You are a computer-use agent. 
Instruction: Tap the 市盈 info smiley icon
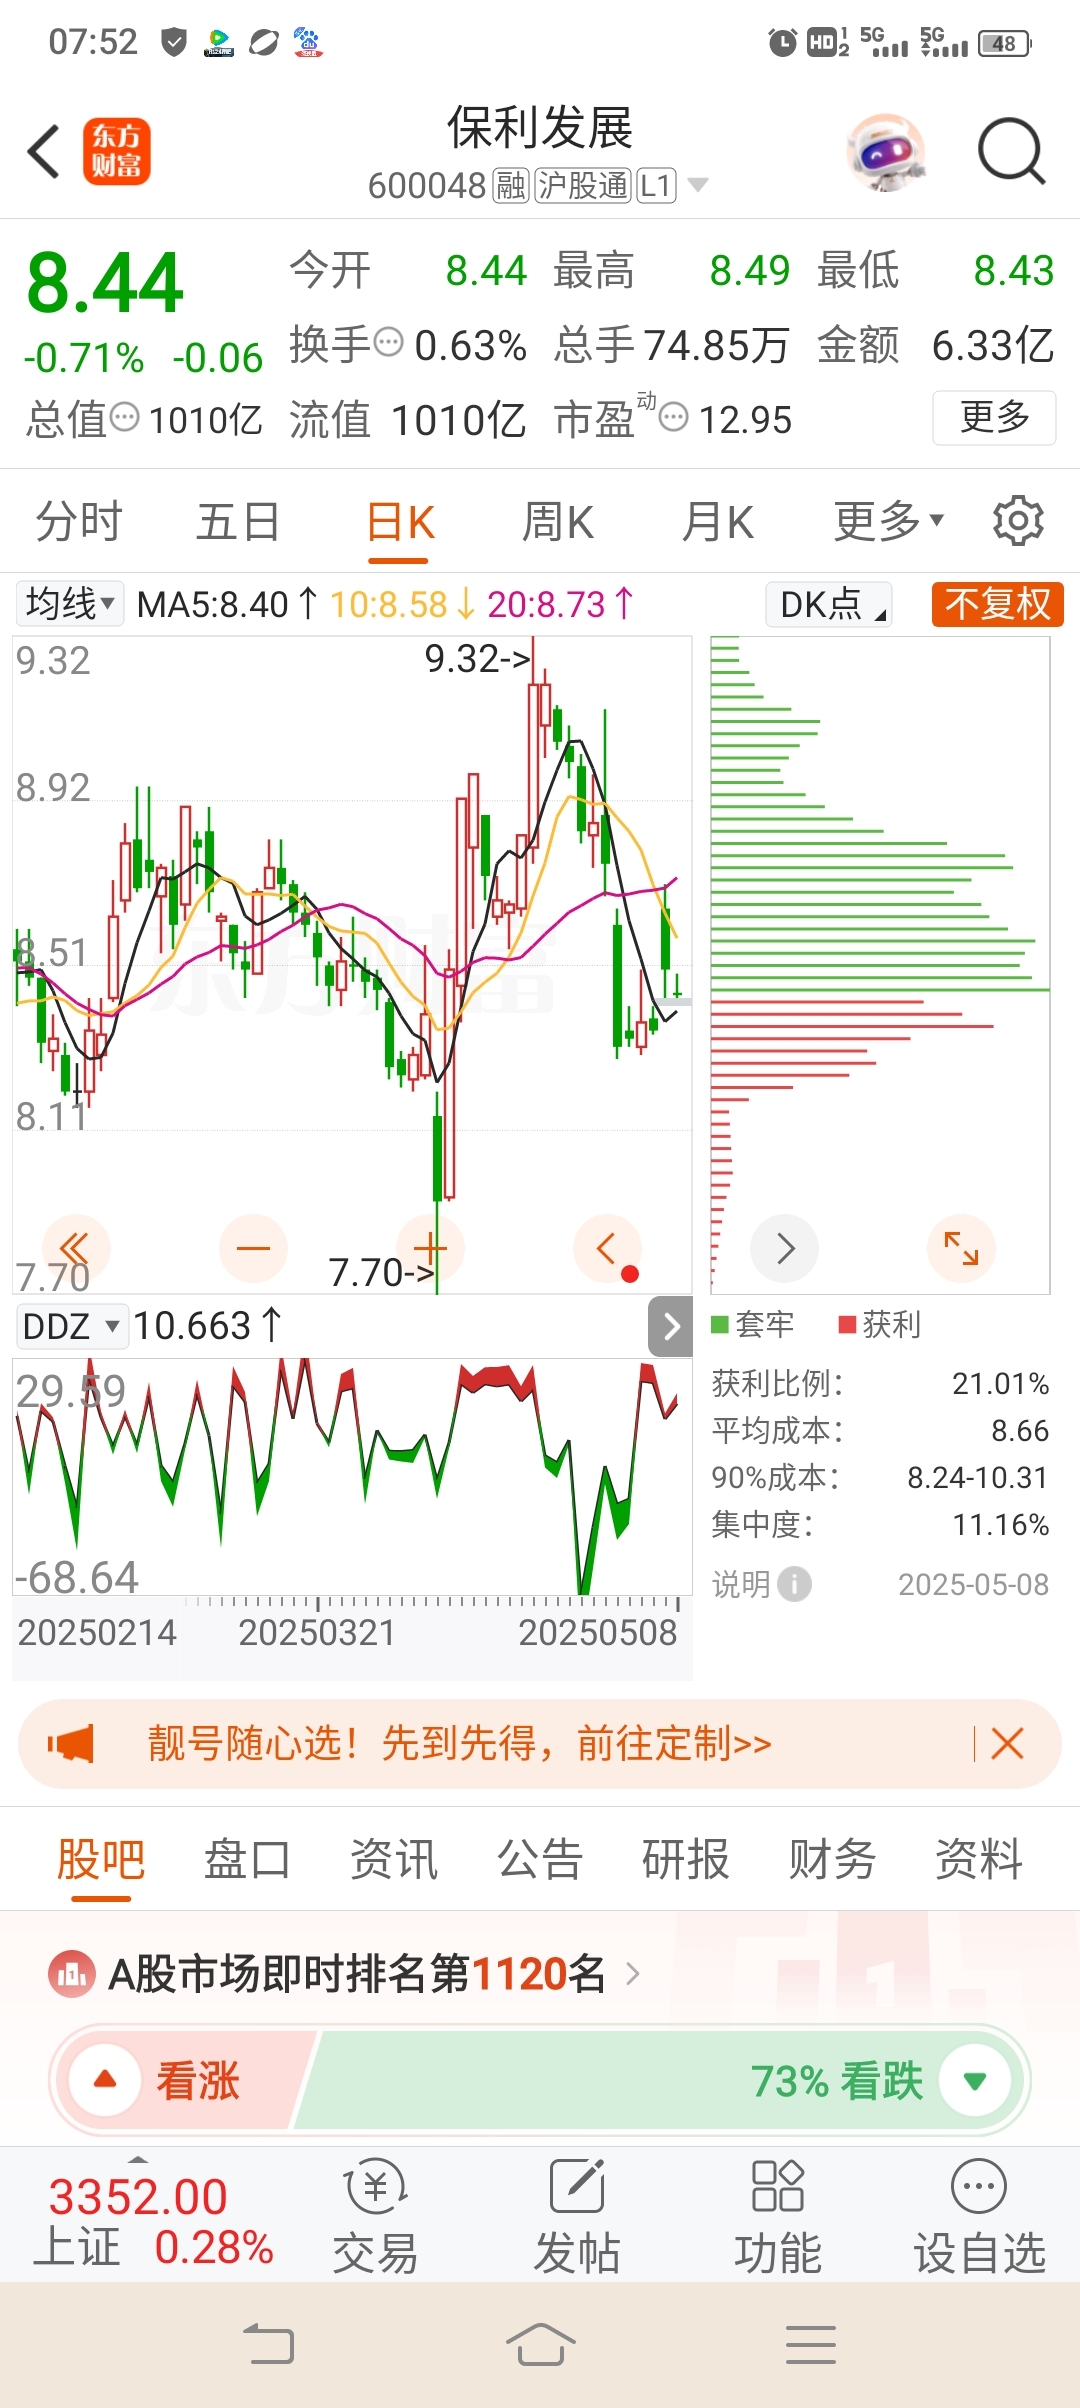[674, 417]
